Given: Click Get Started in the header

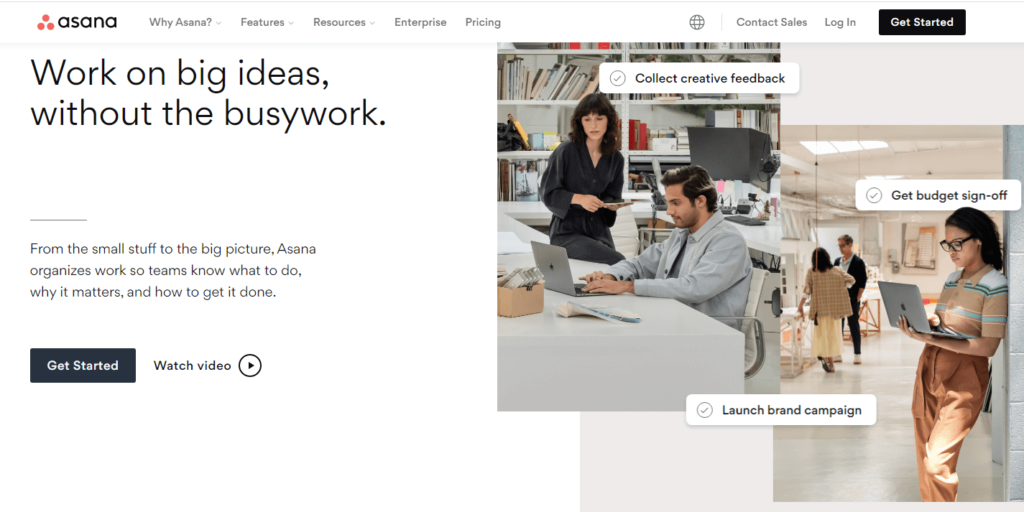Looking at the screenshot, I should [x=921, y=22].
